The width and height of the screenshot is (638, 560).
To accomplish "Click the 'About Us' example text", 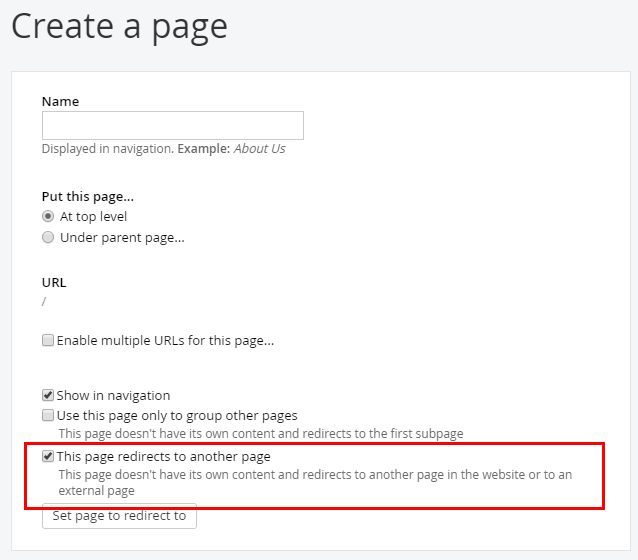I will click(x=259, y=149).
